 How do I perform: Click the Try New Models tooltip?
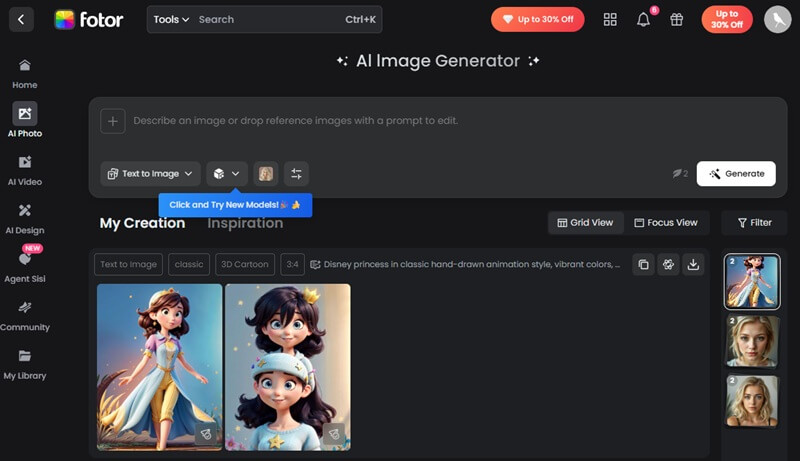click(x=235, y=205)
